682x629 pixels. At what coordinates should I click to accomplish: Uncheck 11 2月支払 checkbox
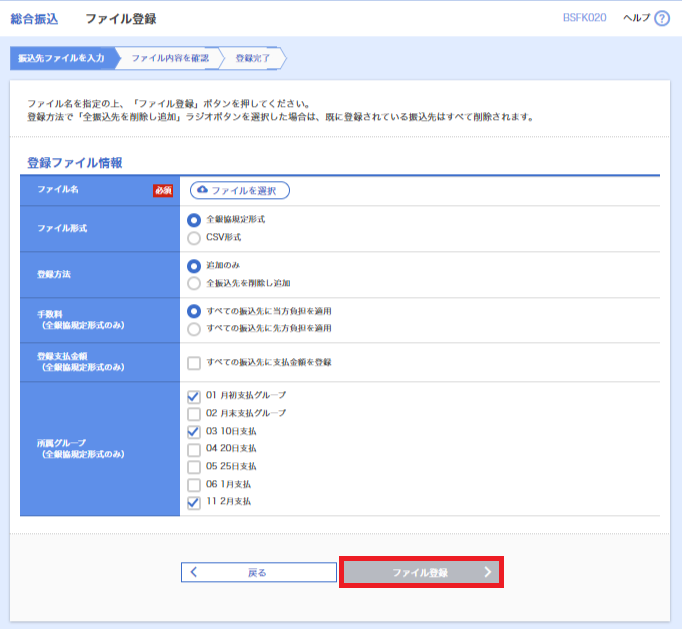coord(194,502)
